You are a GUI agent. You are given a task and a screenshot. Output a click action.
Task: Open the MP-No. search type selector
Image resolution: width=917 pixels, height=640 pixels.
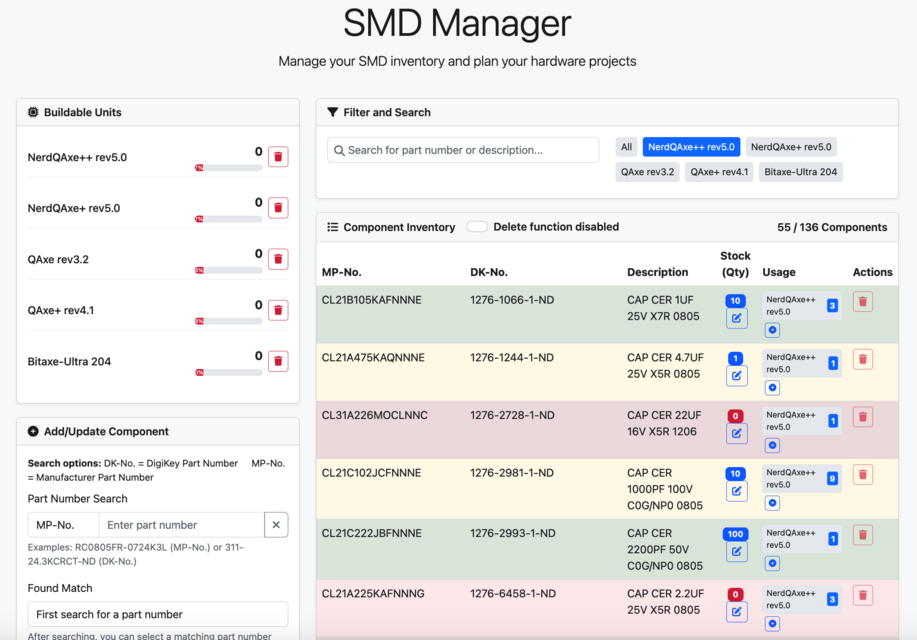point(62,524)
